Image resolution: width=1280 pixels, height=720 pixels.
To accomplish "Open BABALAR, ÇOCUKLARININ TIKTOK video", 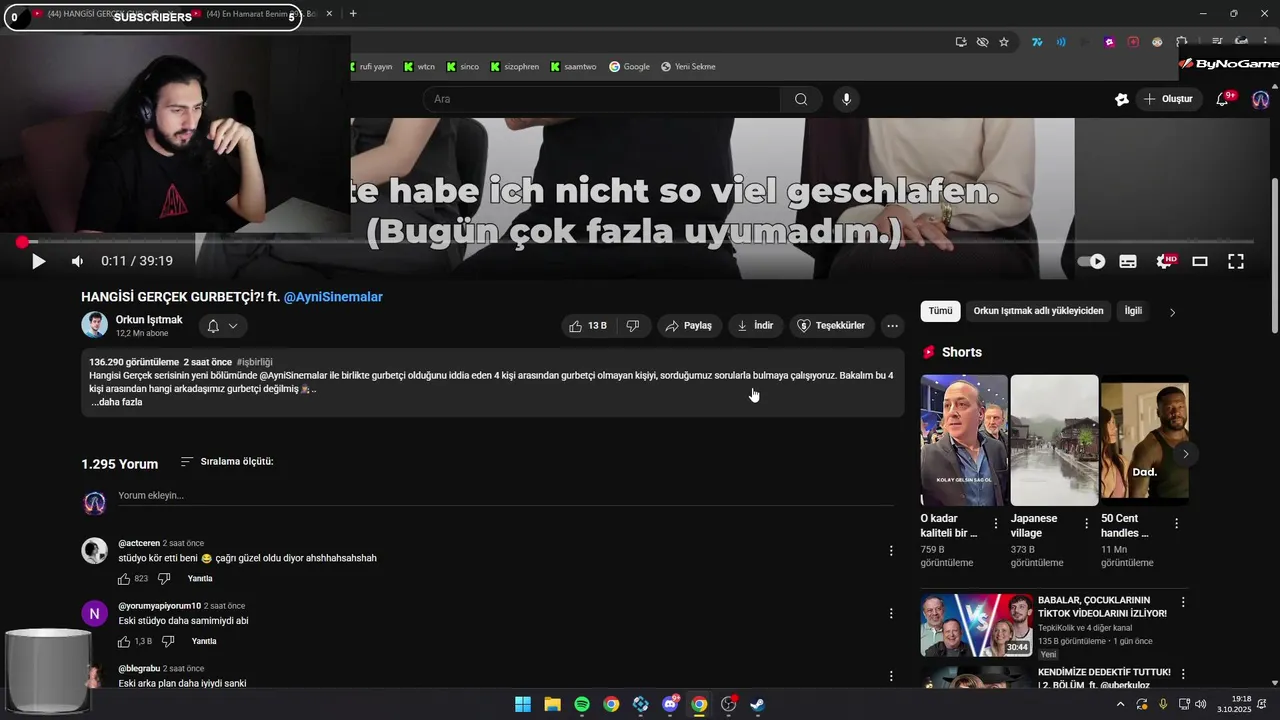I will [976, 626].
